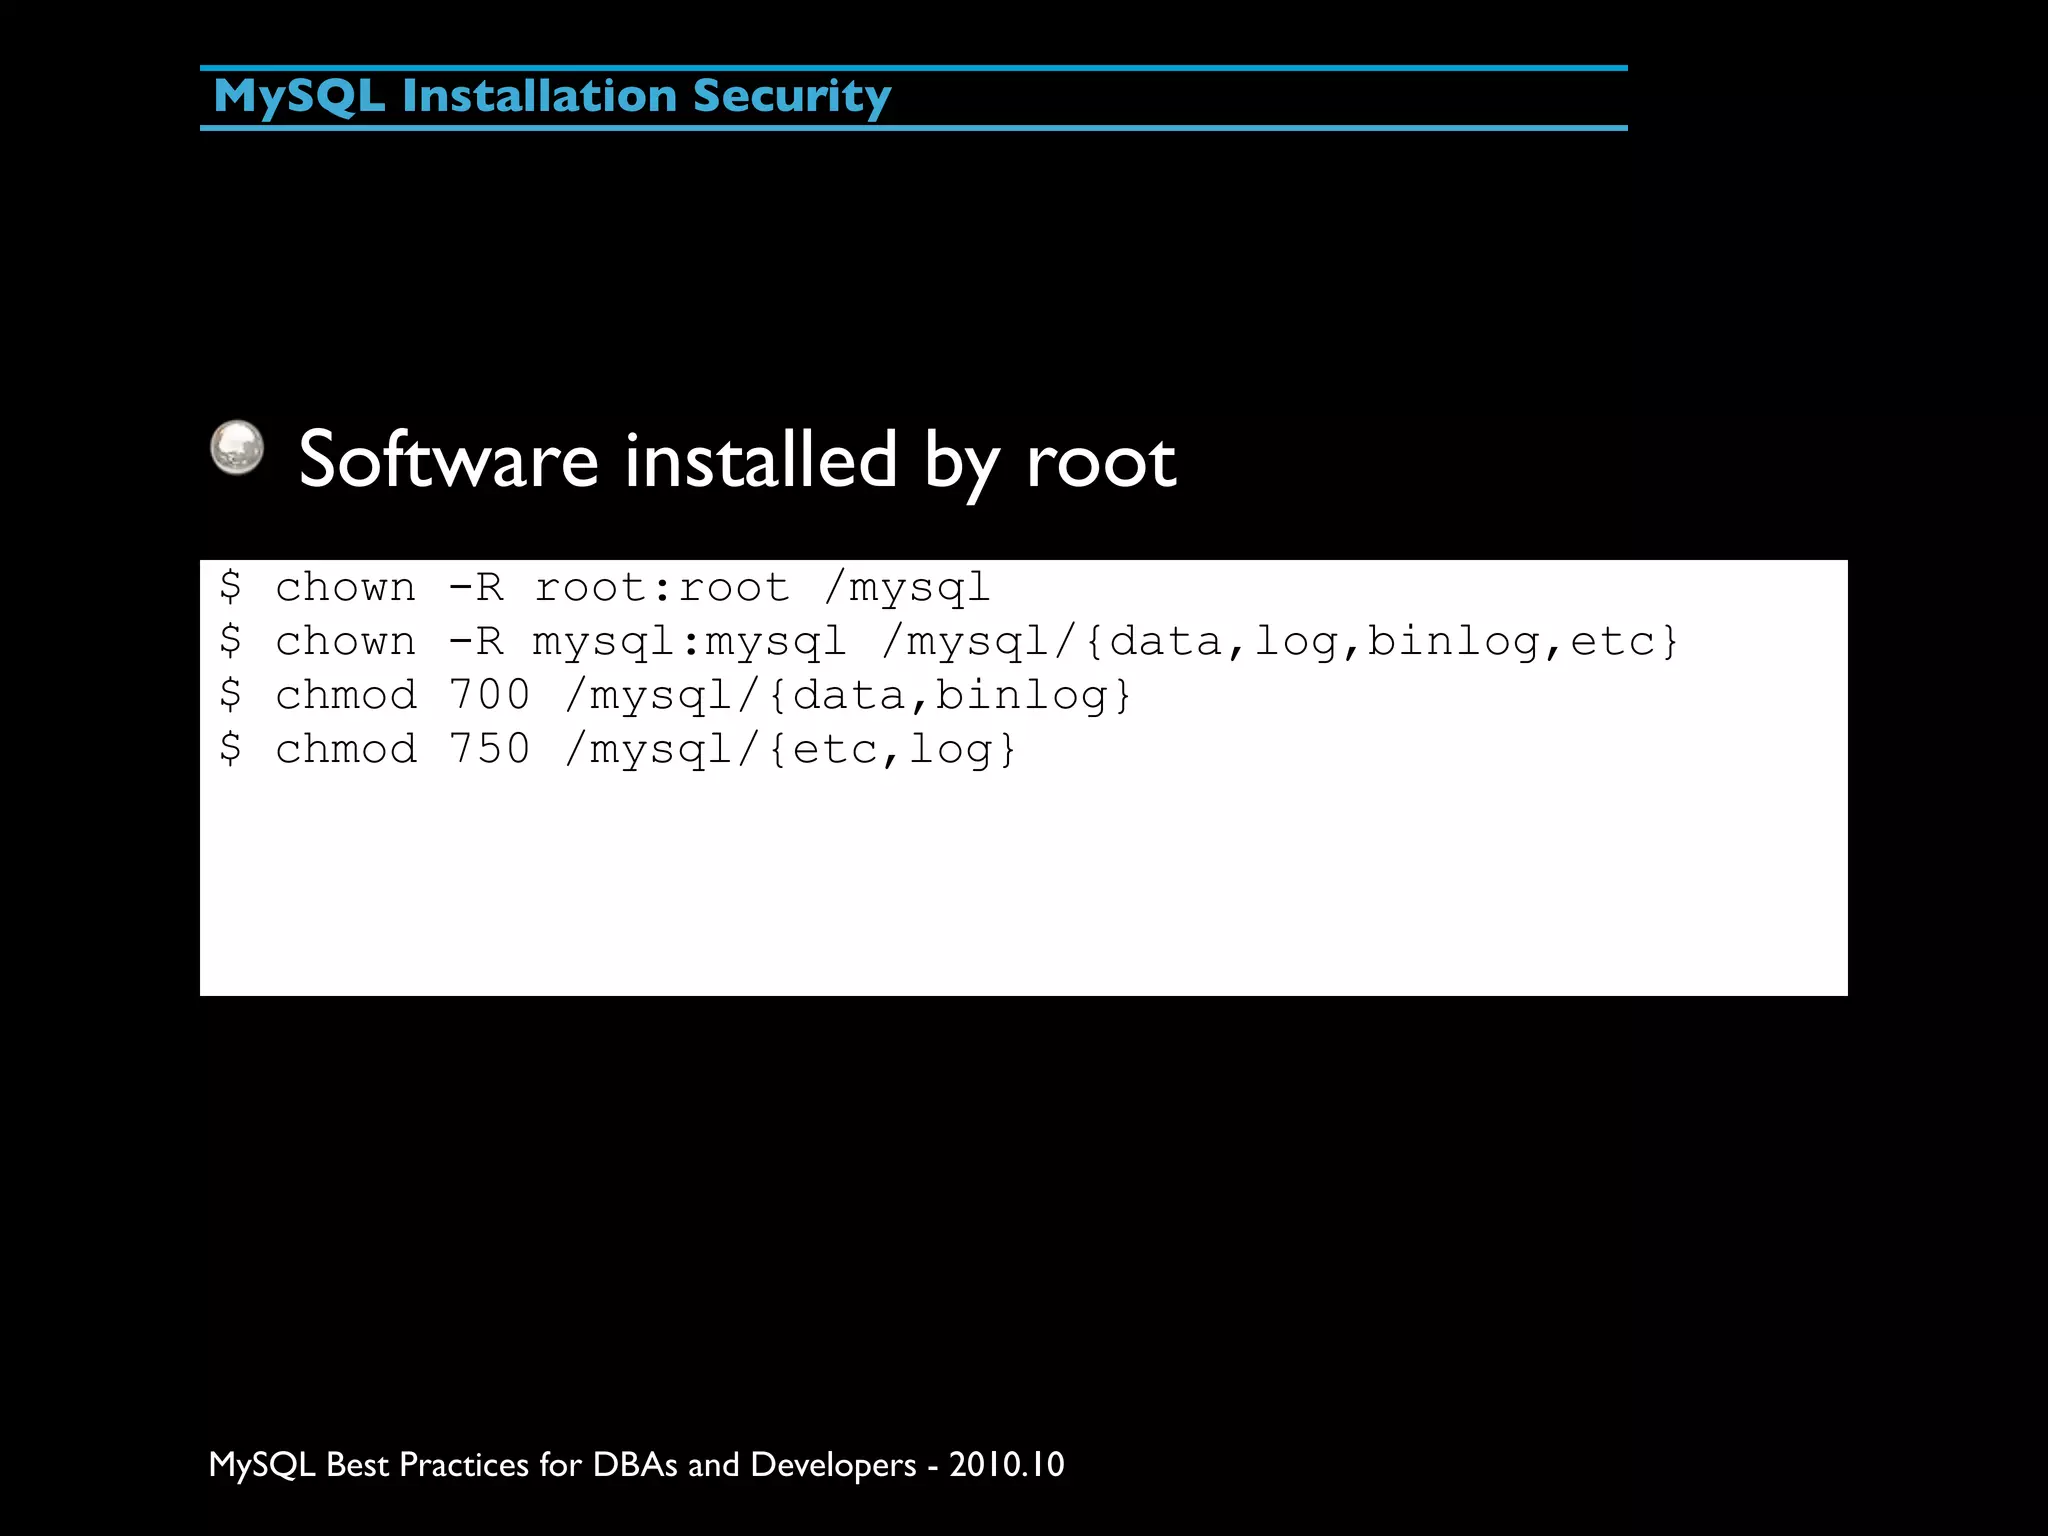Click the 'chmod 700 /mysql/{data,binlog}' line
This screenshot has width=2048, height=1536.
676,695
